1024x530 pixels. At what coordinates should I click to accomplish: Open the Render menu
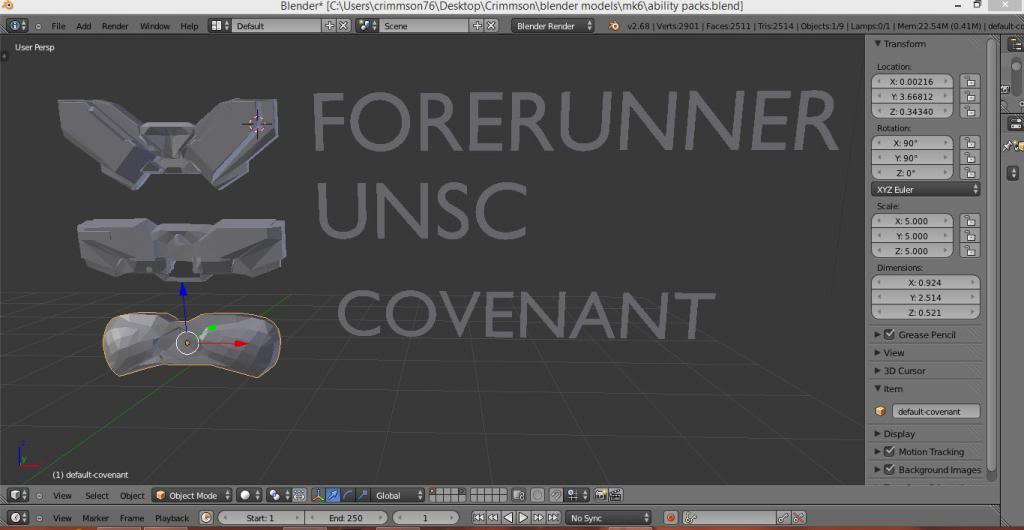tap(115, 26)
